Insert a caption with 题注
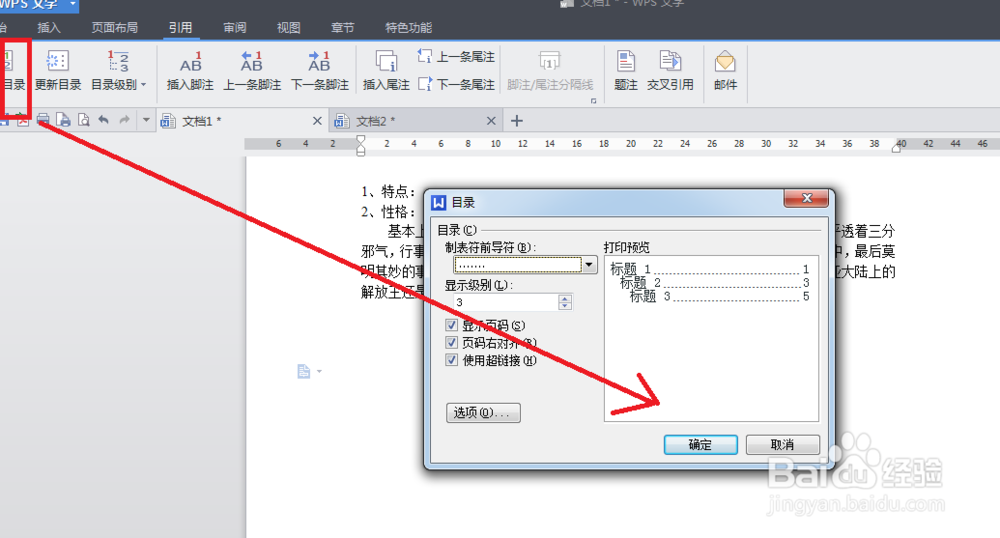Viewport: 1000px width, 538px height. tap(626, 70)
